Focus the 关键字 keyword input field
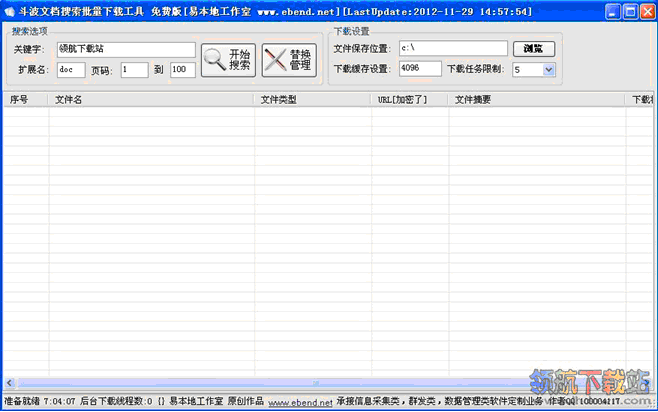The image size is (658, 412). [126, 50]
